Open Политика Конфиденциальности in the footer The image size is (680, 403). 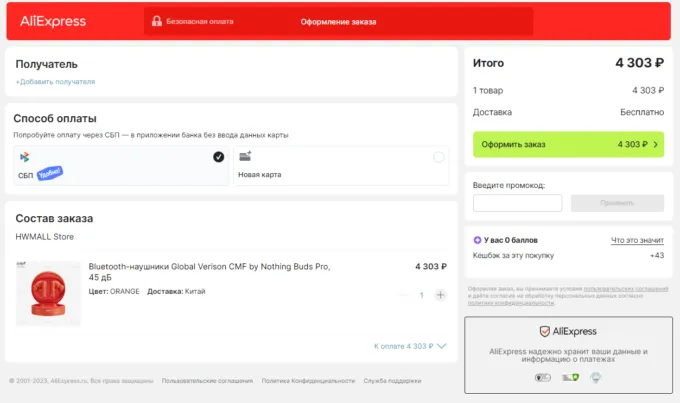pyautogui.click(x=308, y=381)
